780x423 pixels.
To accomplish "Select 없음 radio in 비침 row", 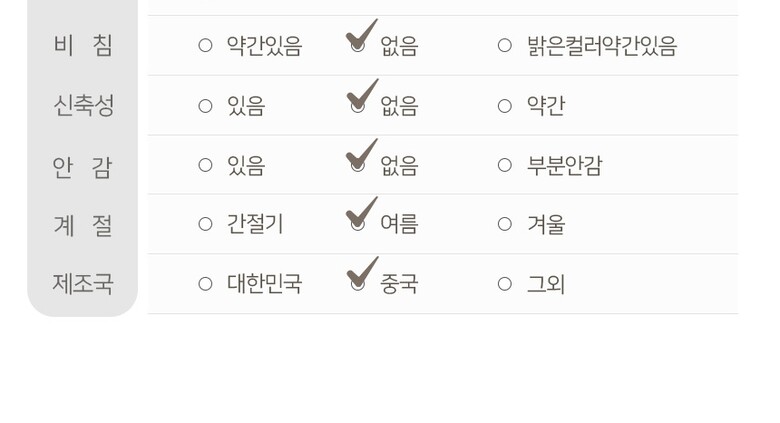I will coord(358,46).
